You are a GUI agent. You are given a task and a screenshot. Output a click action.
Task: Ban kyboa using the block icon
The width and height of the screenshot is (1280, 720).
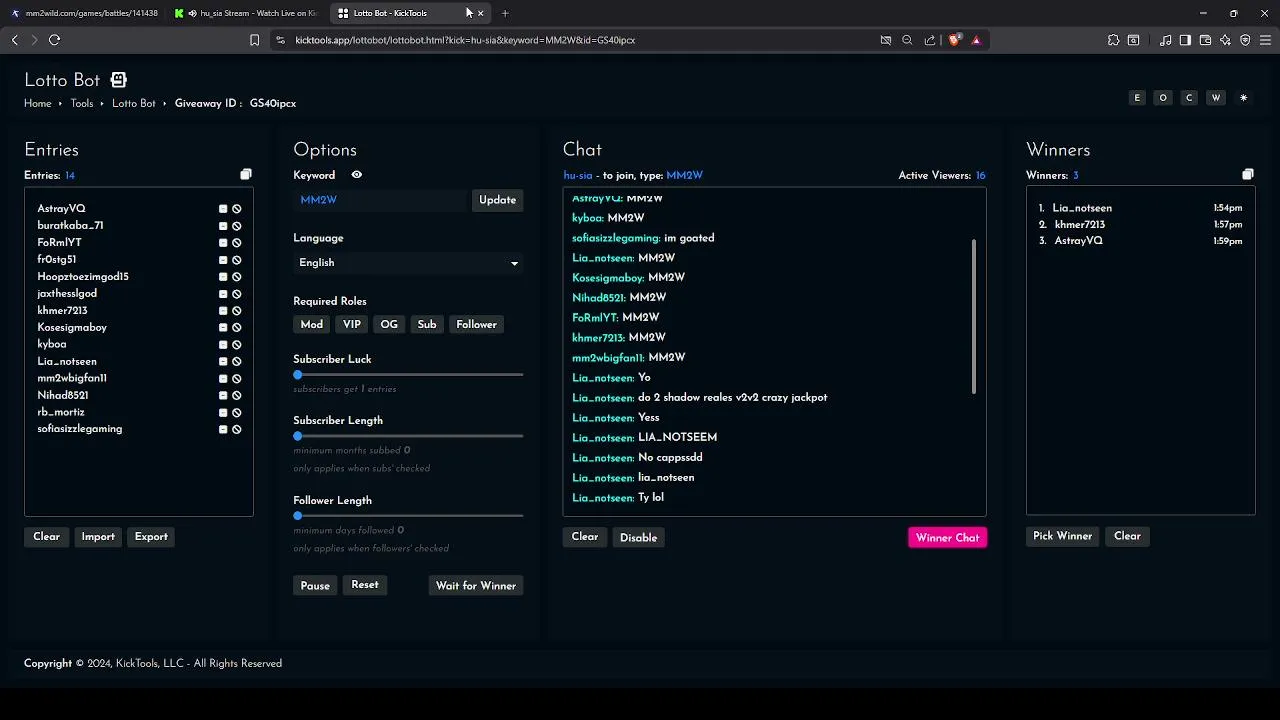237,345
